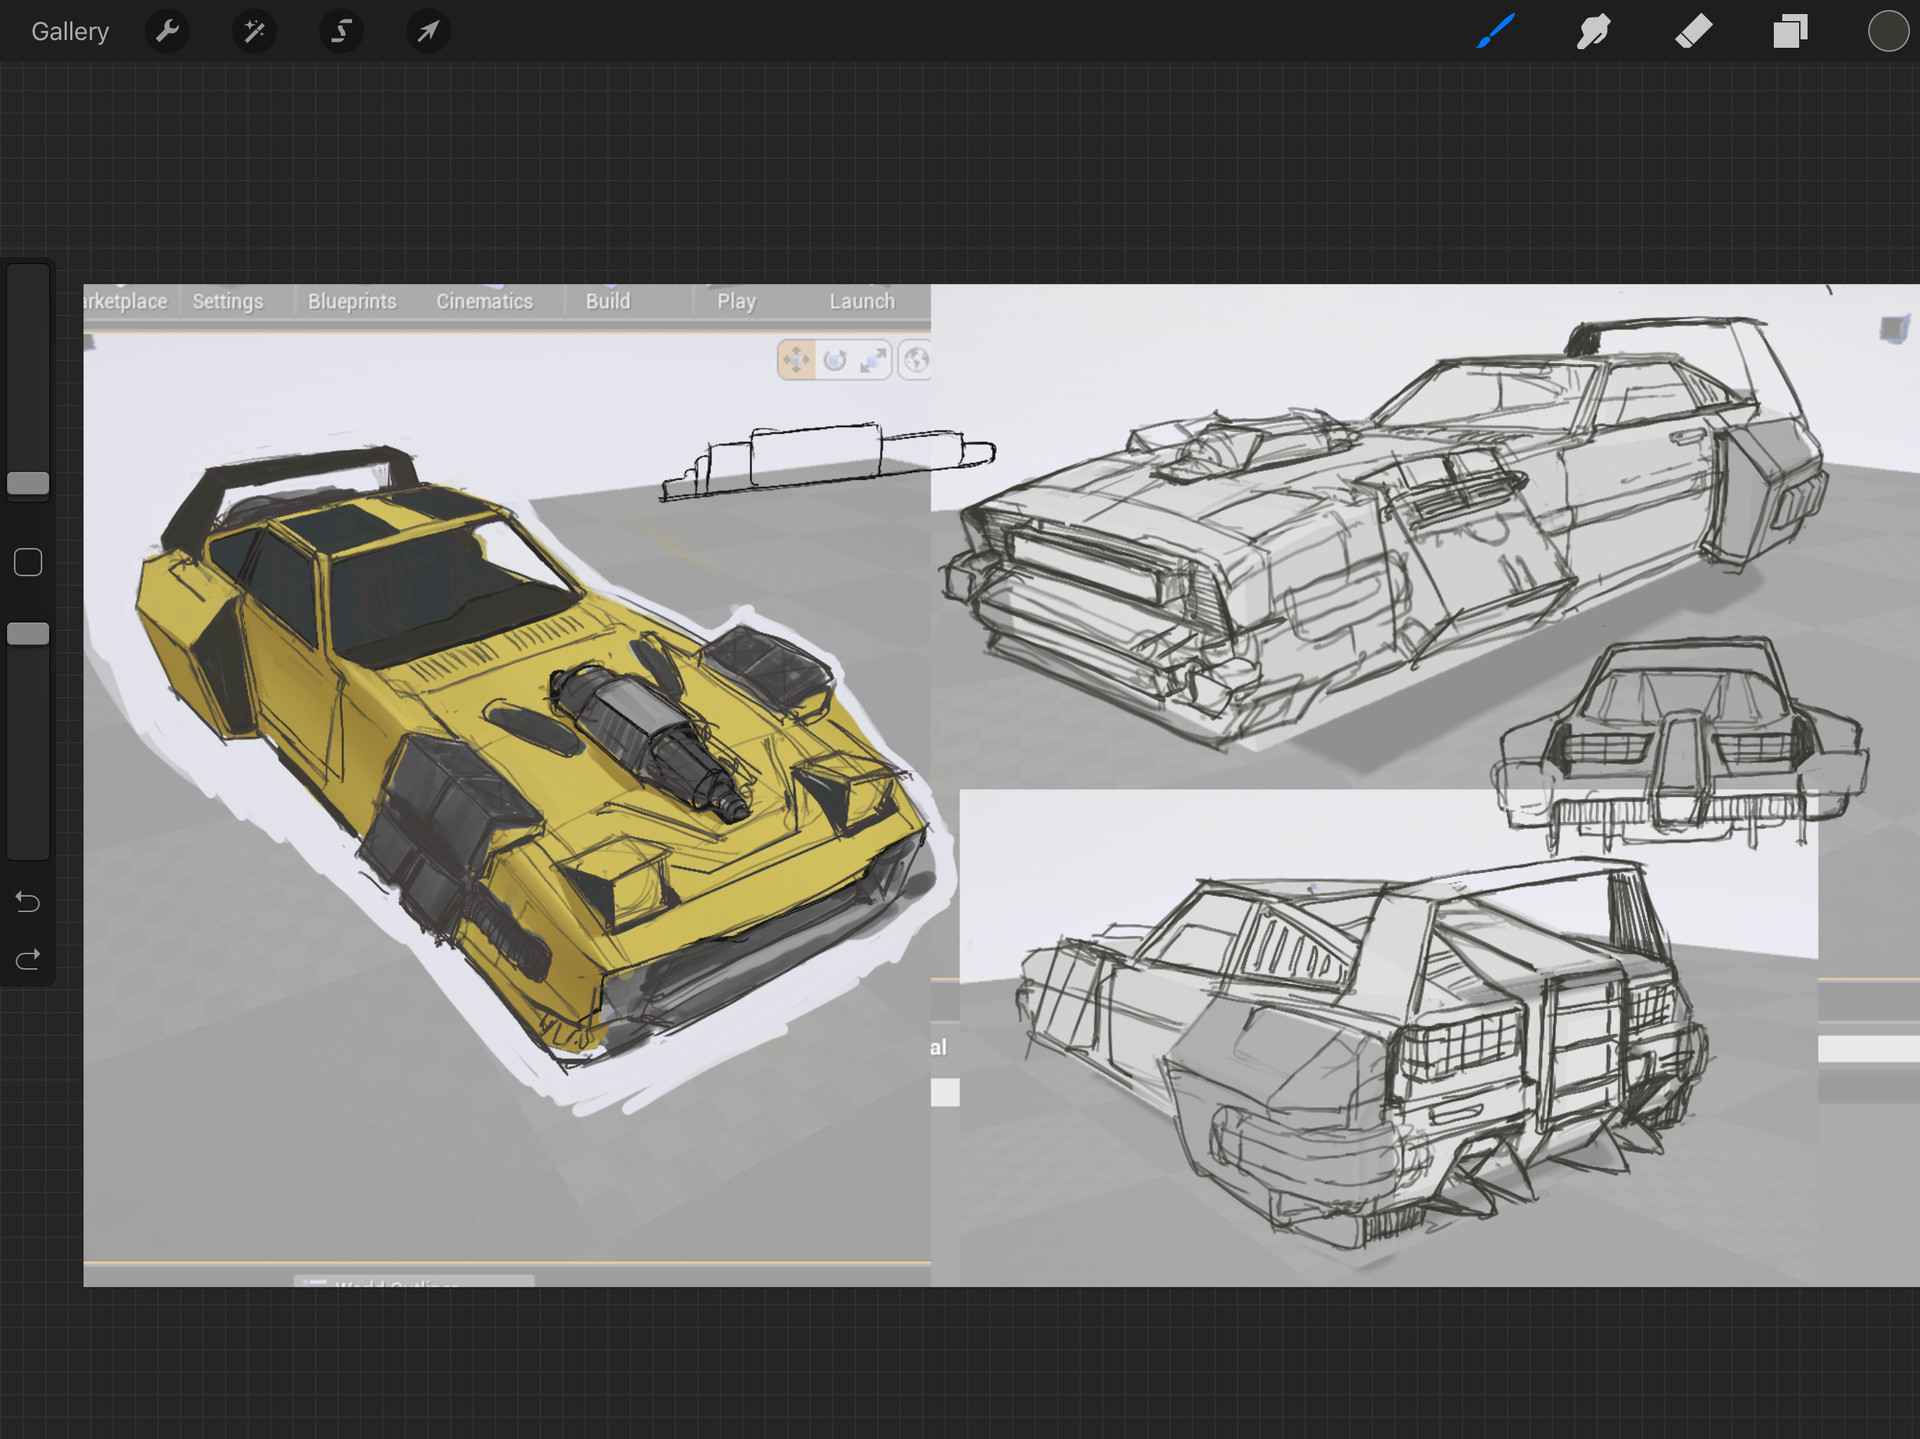Open the active color swatch
Viewport: 1920px width, 1439px height.
tap(1888, 31)
